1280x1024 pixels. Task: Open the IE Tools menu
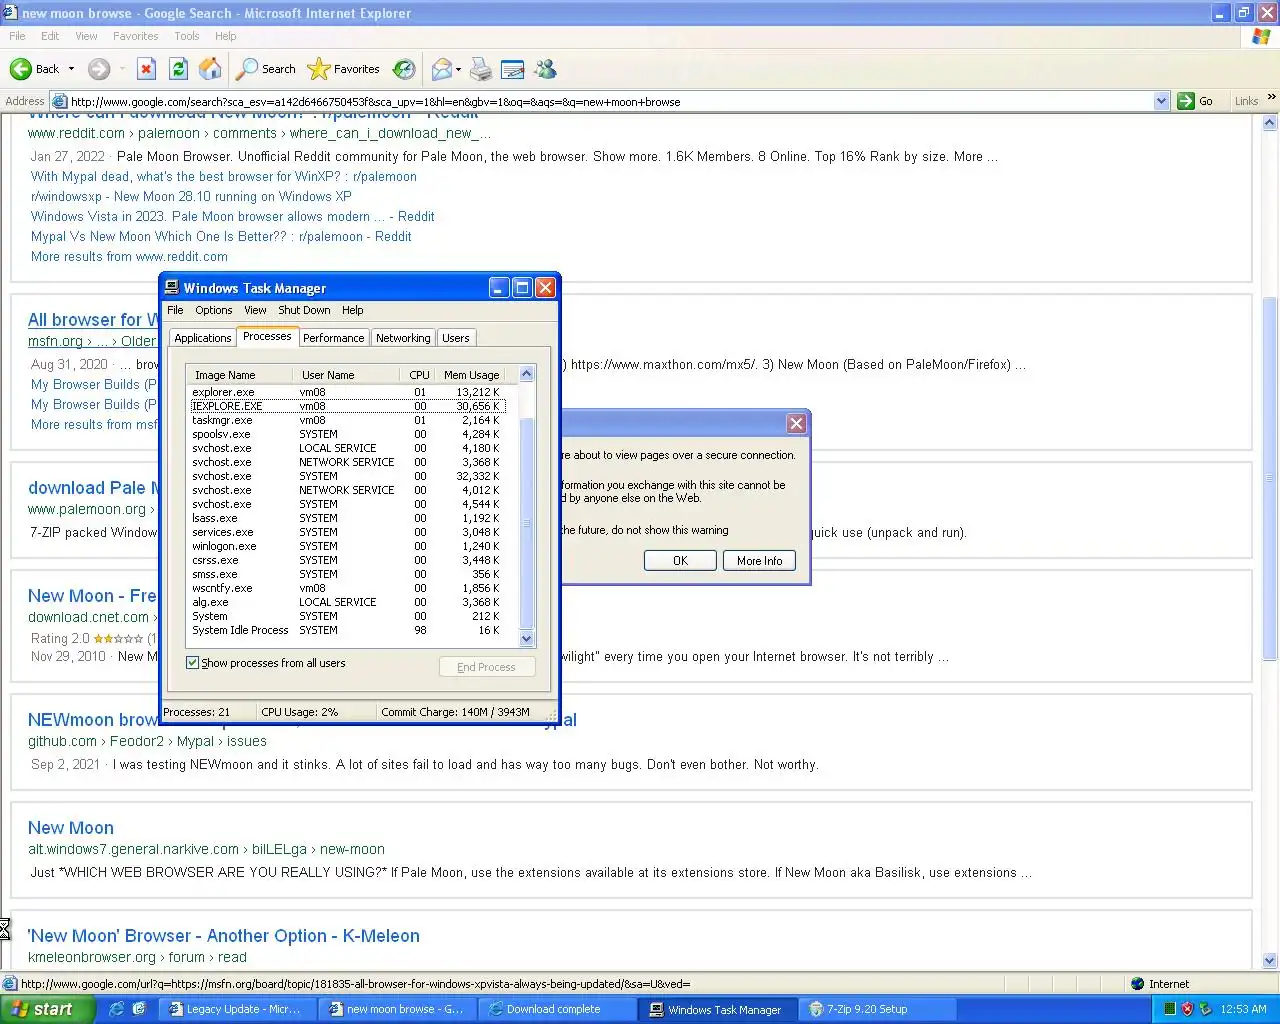[x=187, y=36]
